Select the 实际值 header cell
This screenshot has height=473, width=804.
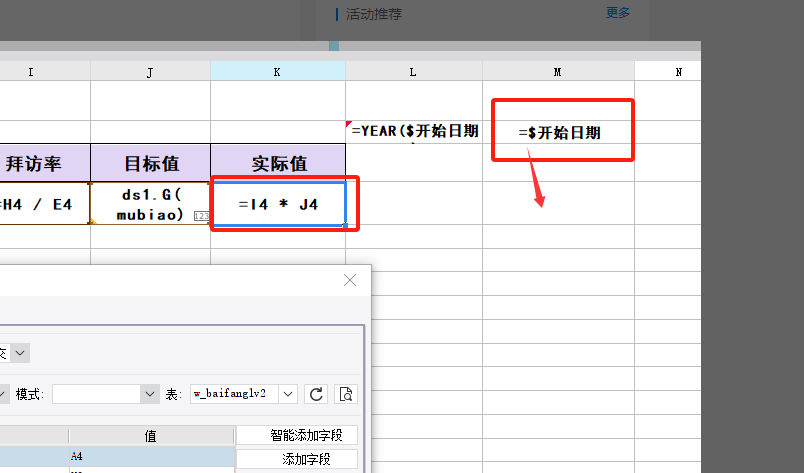click(278, 163)
